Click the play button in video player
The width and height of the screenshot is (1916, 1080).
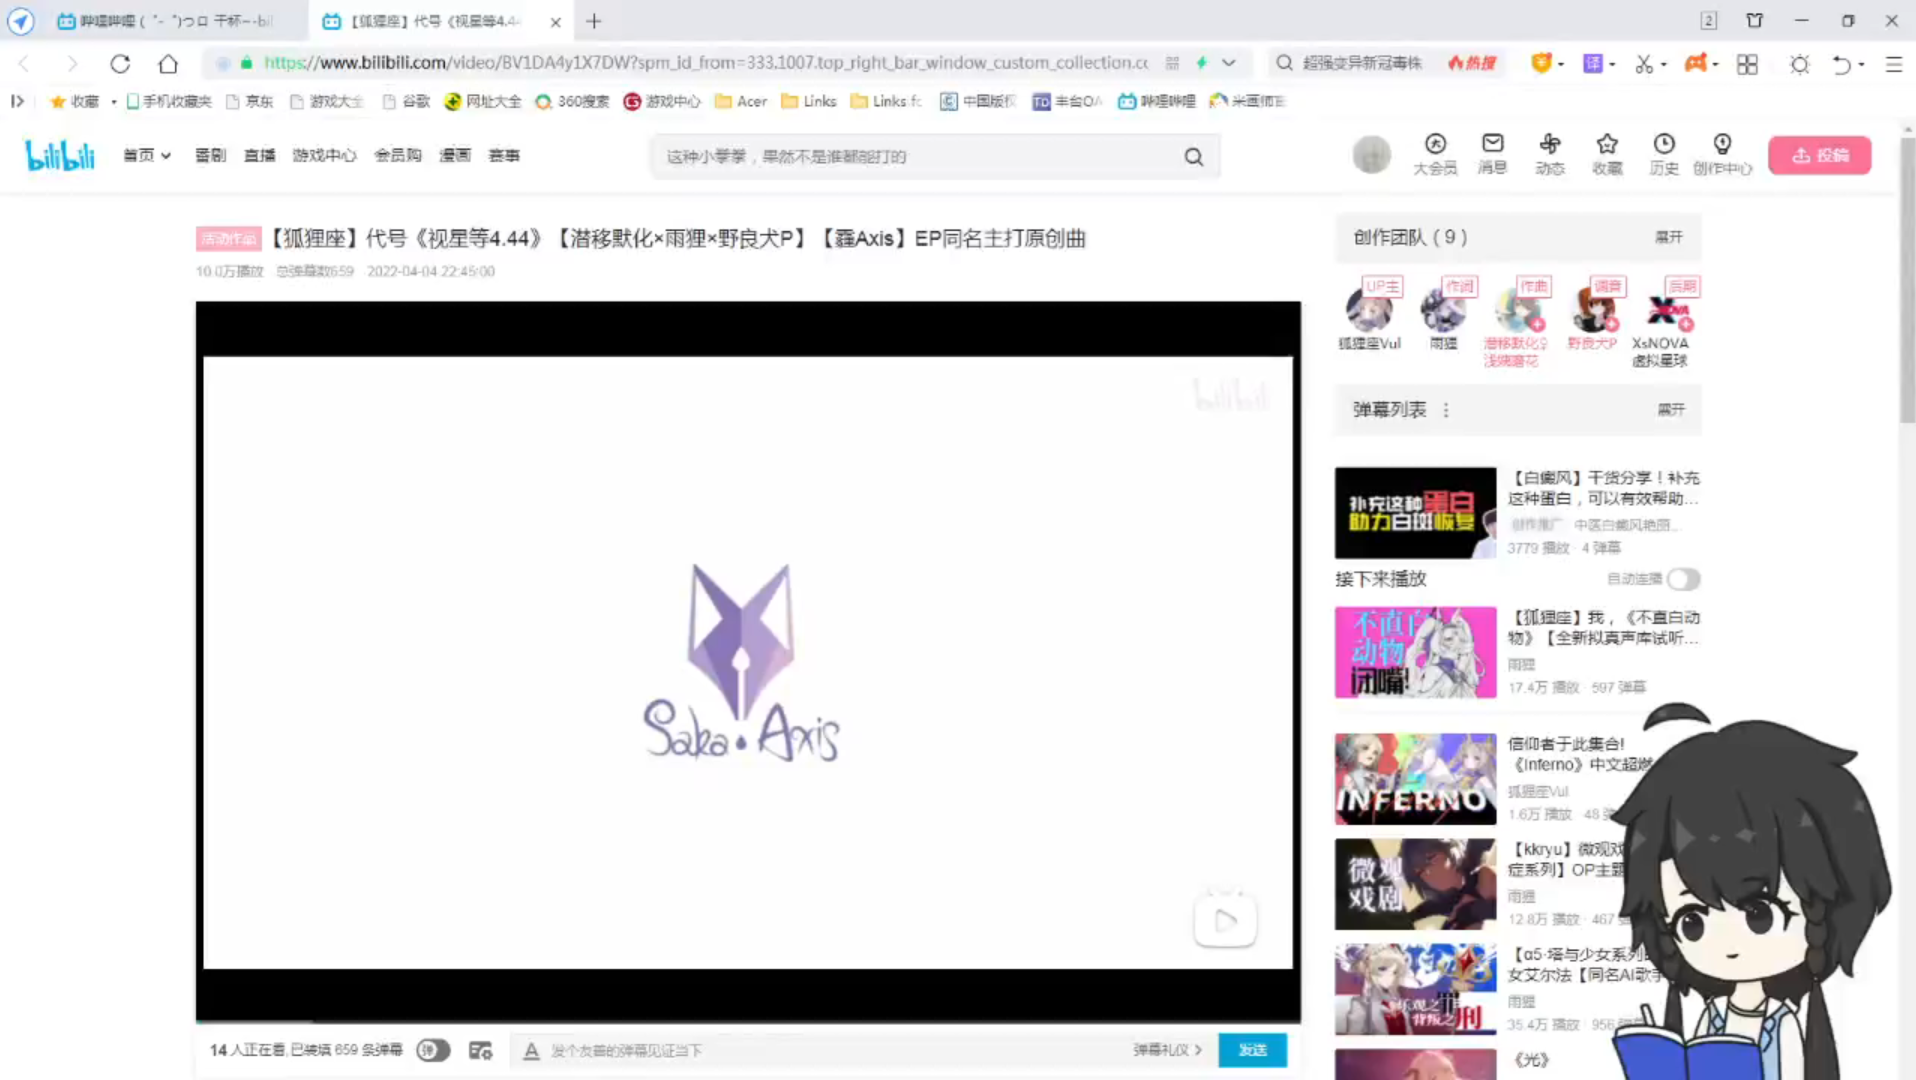[1225, 919]
